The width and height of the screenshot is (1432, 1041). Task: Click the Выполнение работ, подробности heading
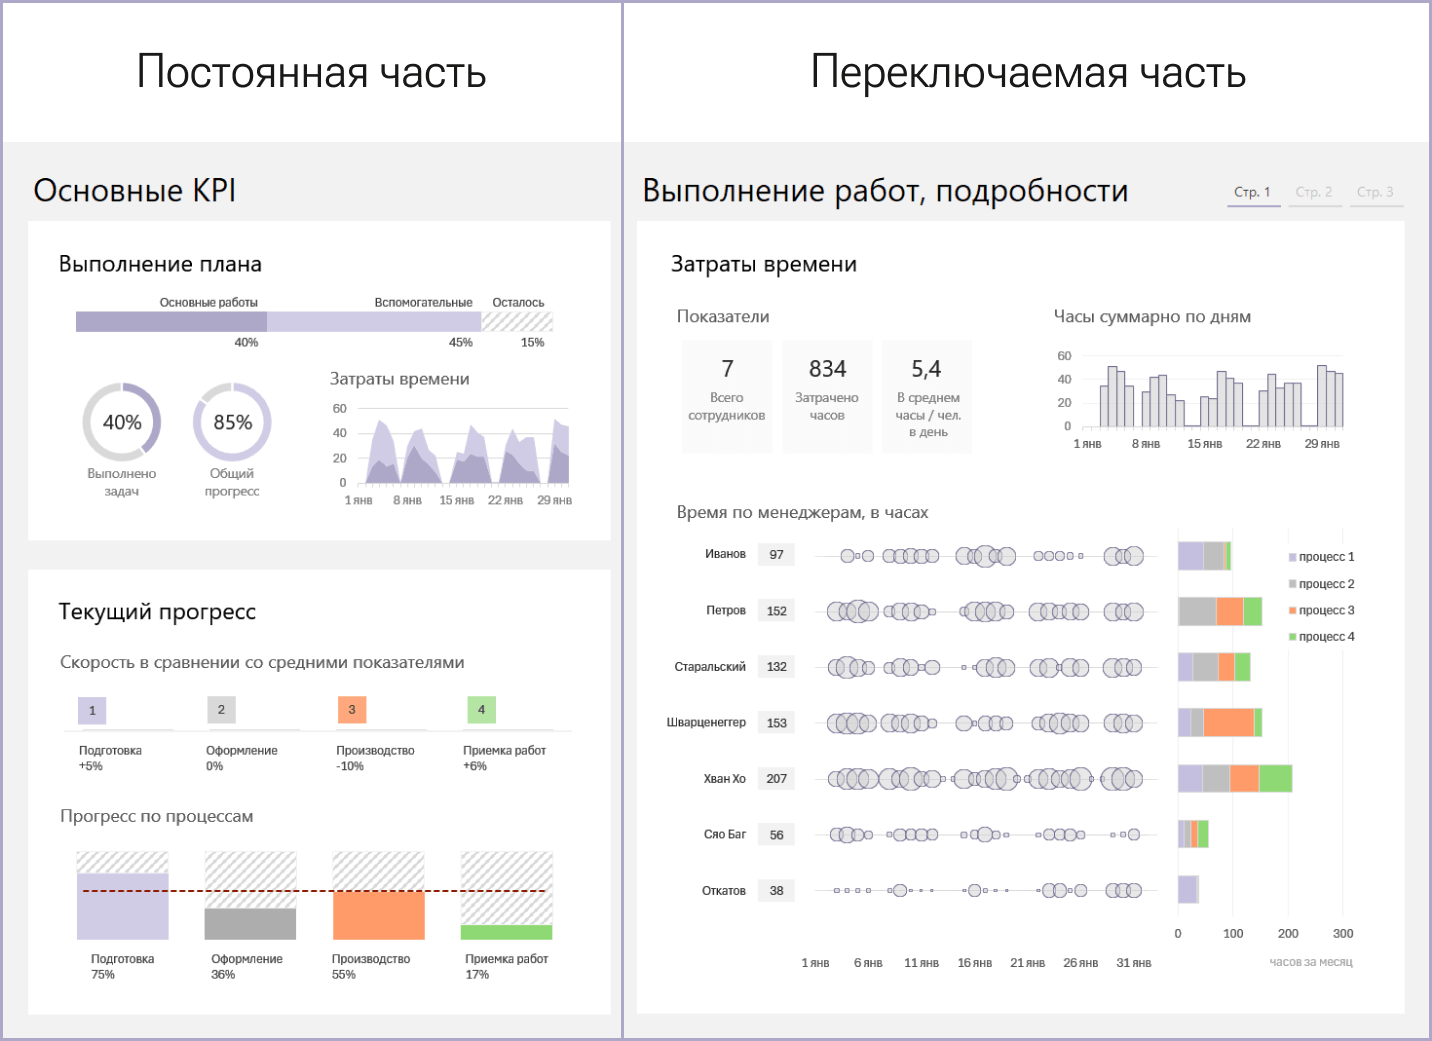click(885, 191)
